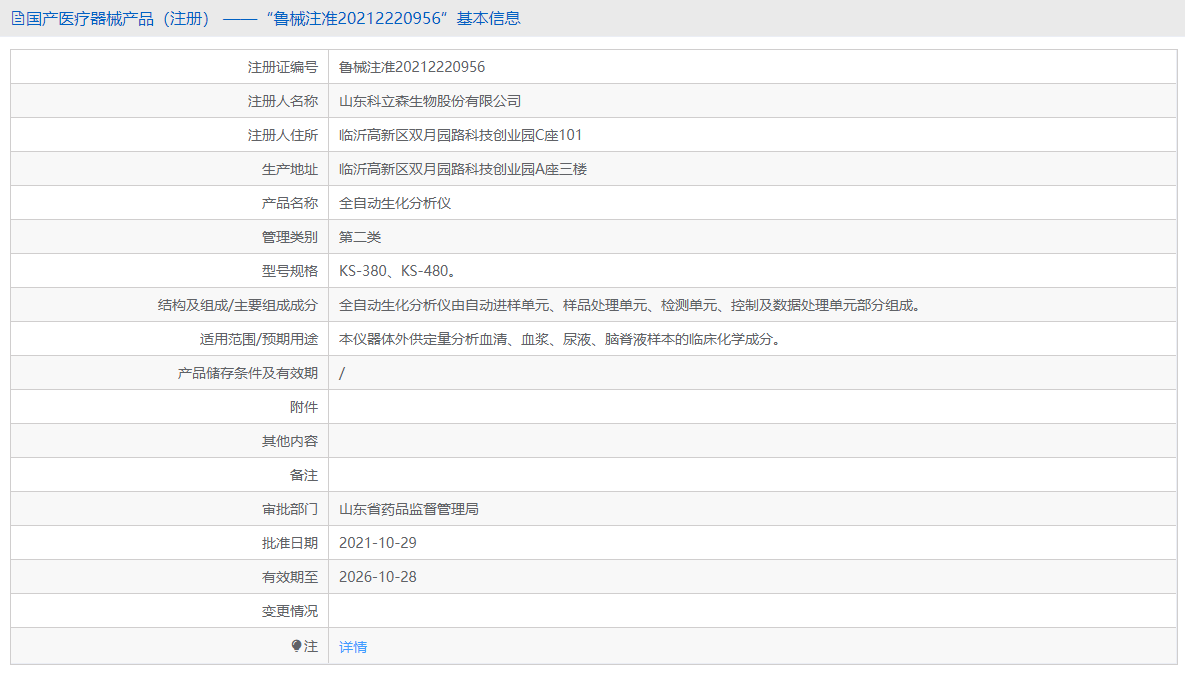Click the 备注 label
Screen dimensions: 1185x675
point(304,475)
